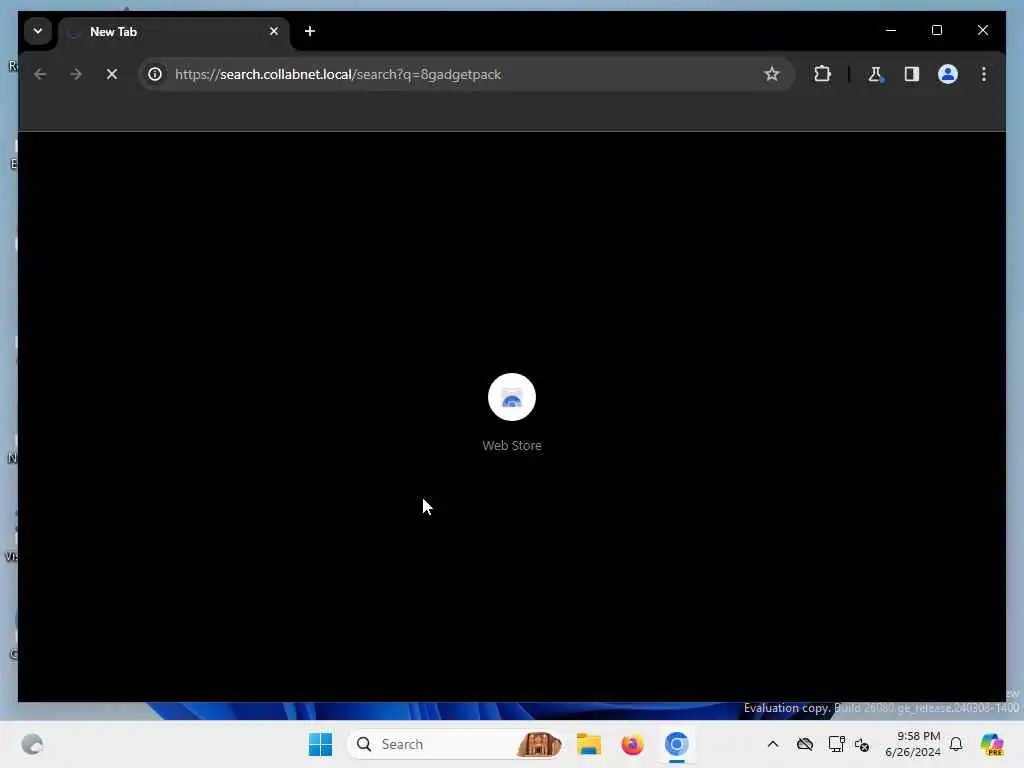Close the Chrome window
Screen dimensions: 1024x768
(982, 31)
